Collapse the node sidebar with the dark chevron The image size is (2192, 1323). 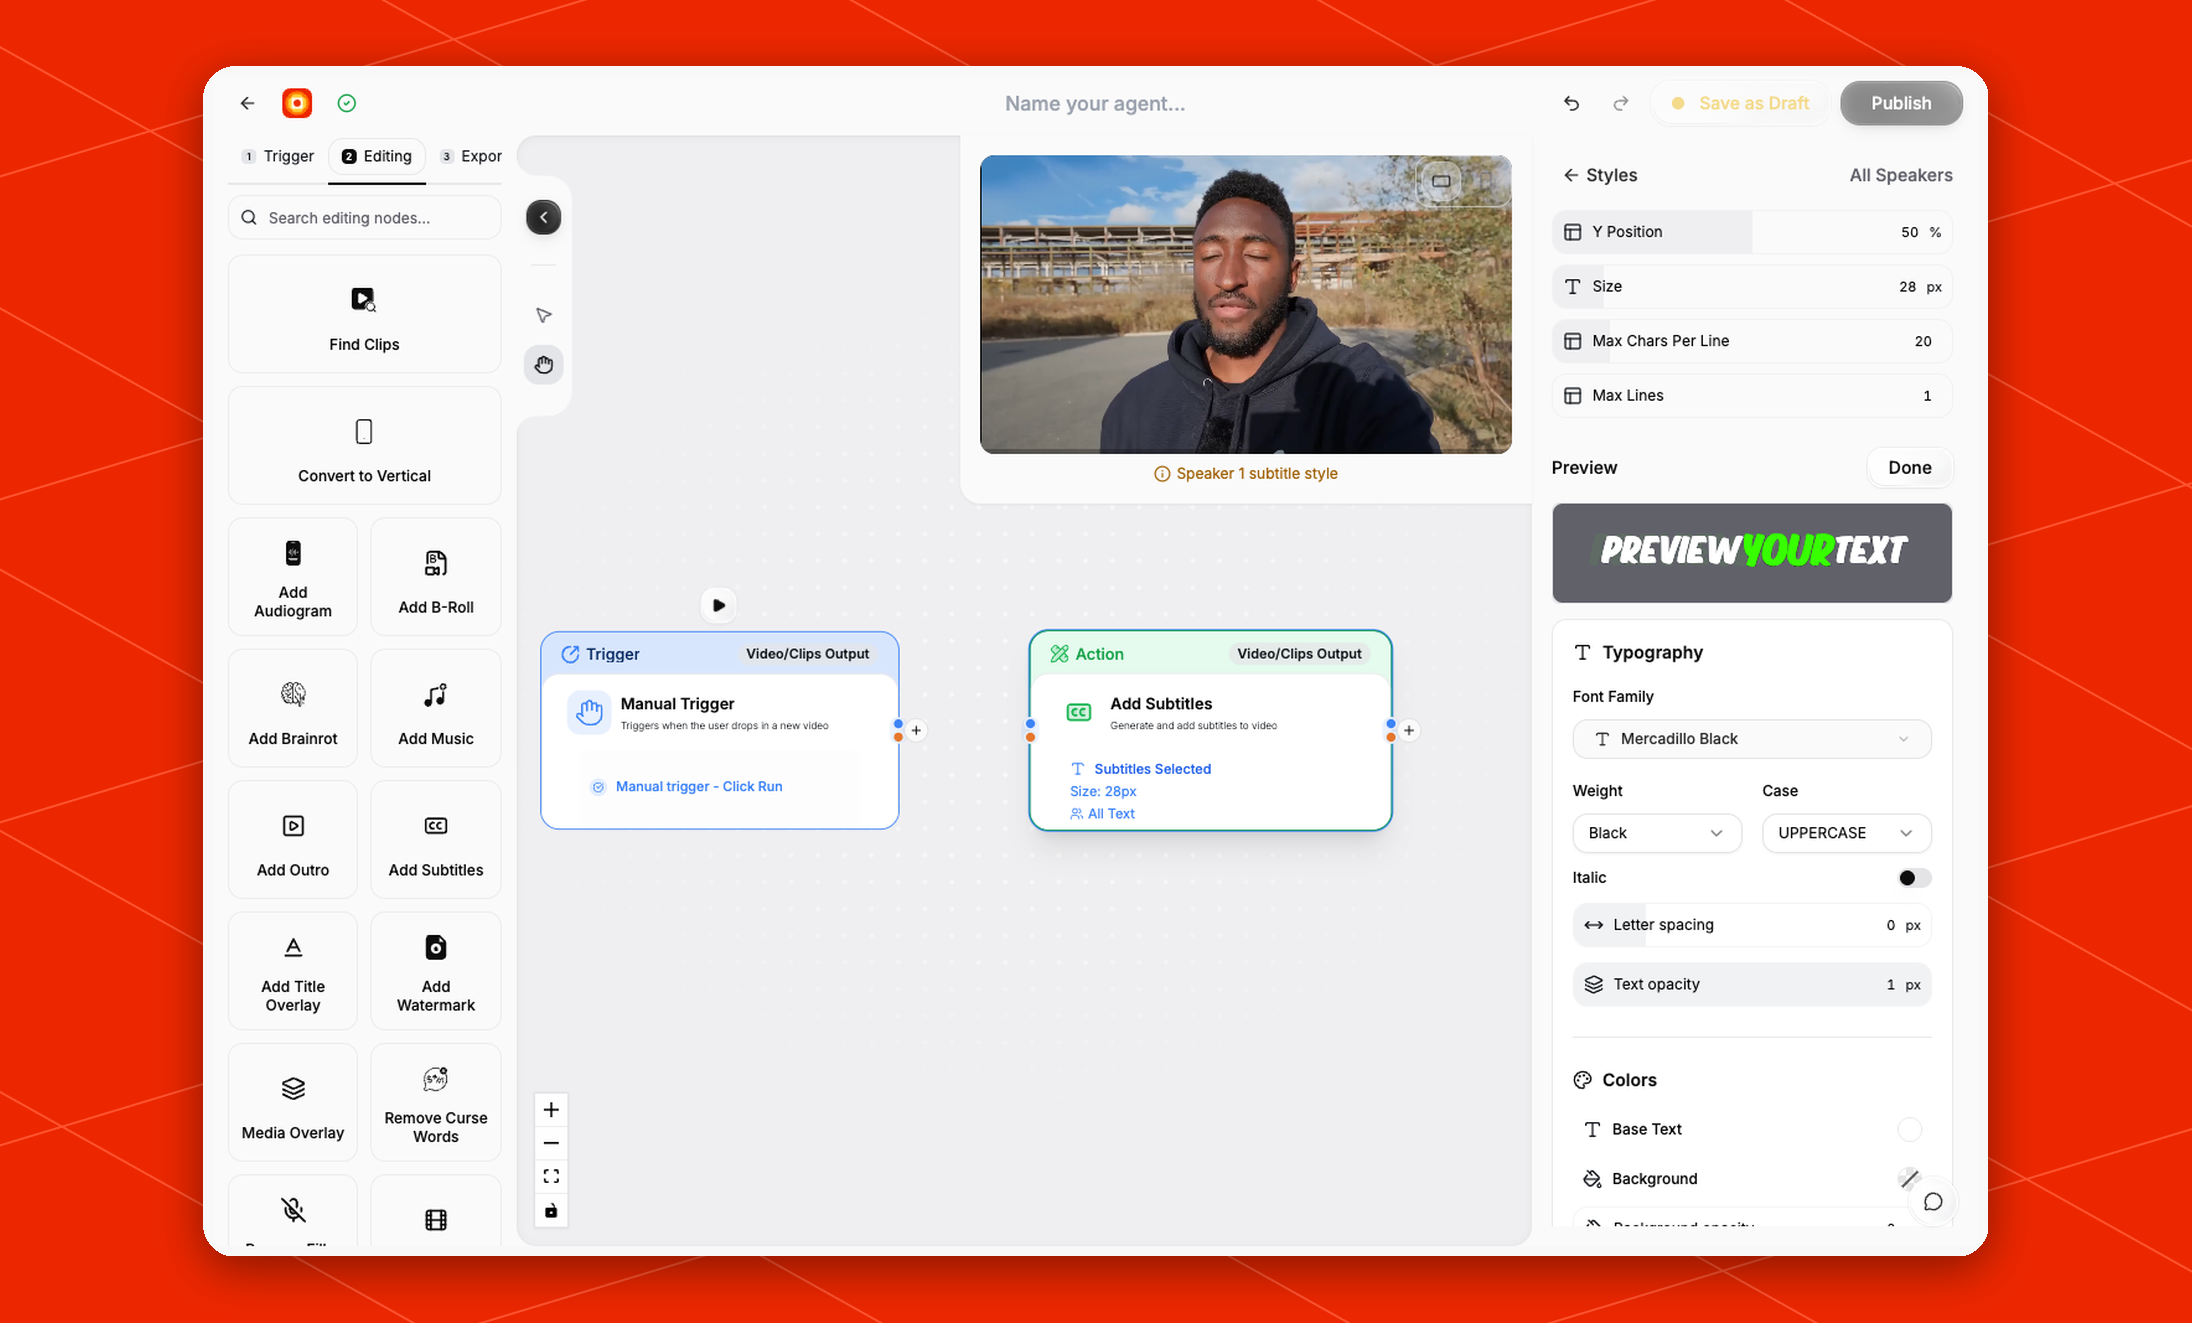click(x=544, y=217)
